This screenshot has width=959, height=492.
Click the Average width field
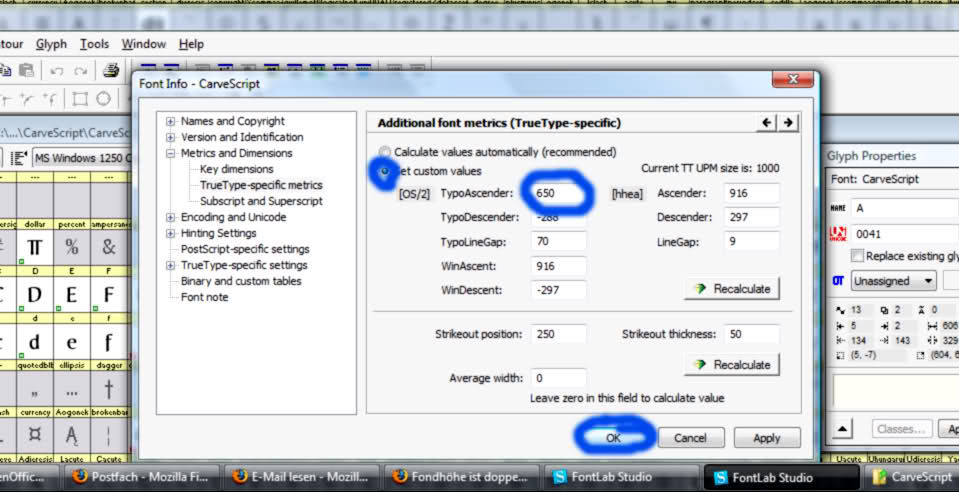tap(559, 378)
